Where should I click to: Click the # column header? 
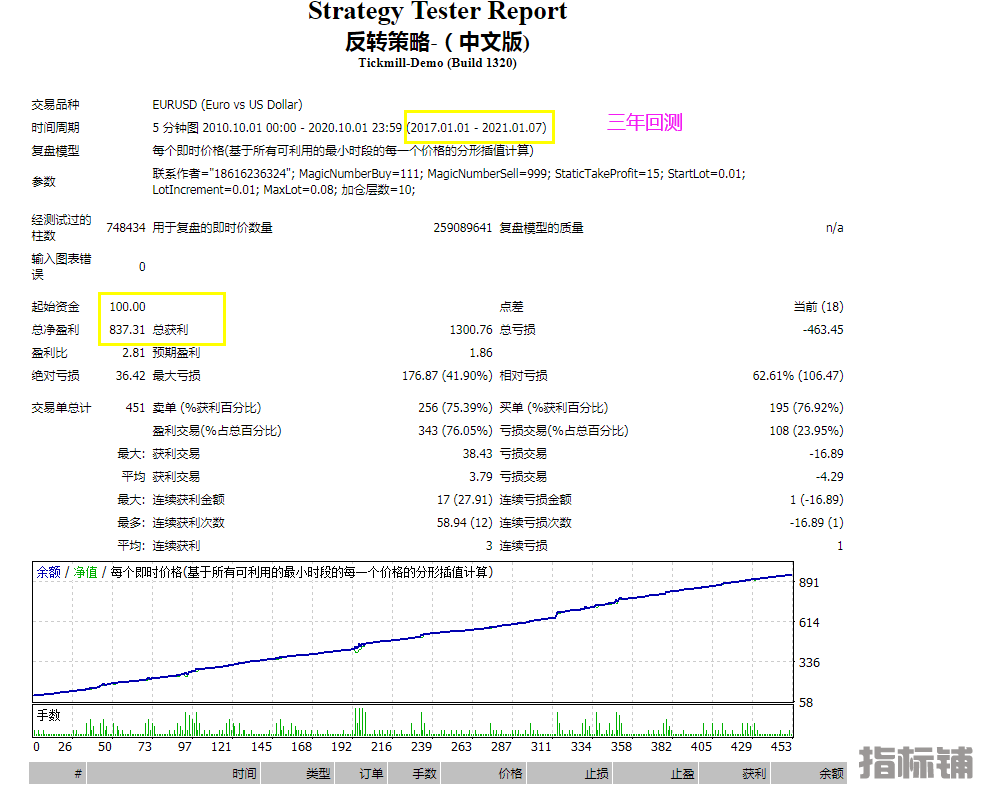click(x=58, y=774)
